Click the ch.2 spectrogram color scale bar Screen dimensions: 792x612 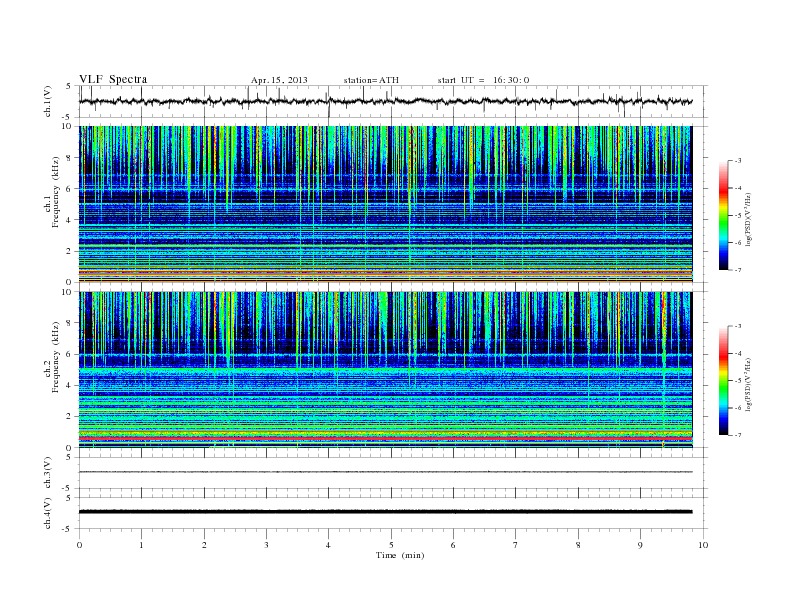(x=724, y=380)
